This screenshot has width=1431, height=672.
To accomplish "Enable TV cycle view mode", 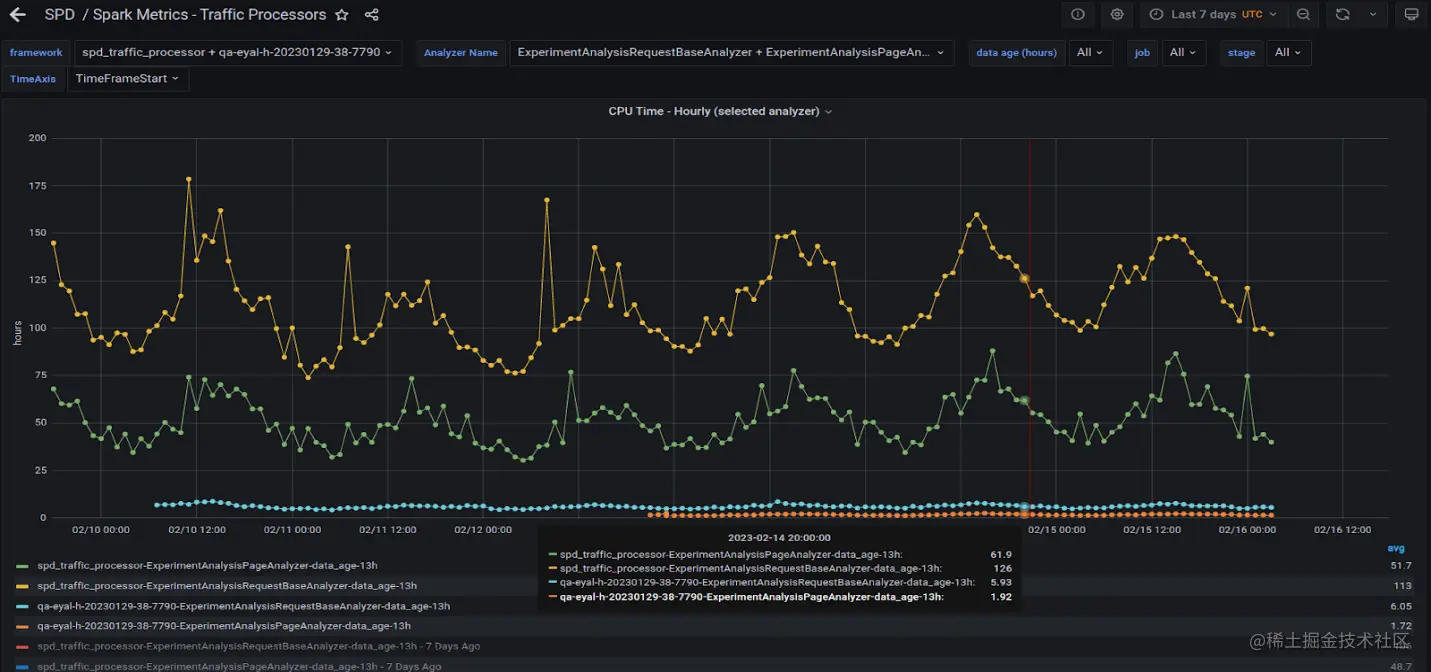I will pyautogui.click(x=1410, y=14).
